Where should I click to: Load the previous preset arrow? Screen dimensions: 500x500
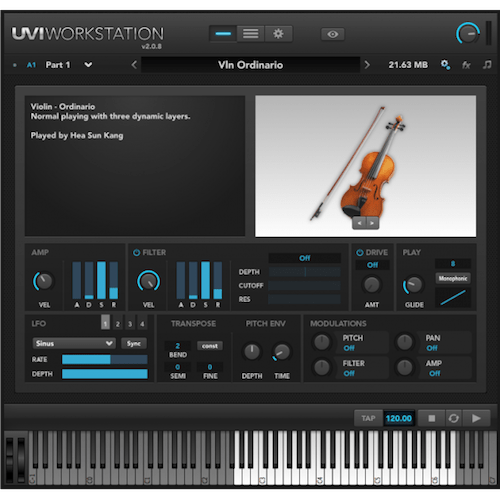pyautogui.click(x=134, y=65)
